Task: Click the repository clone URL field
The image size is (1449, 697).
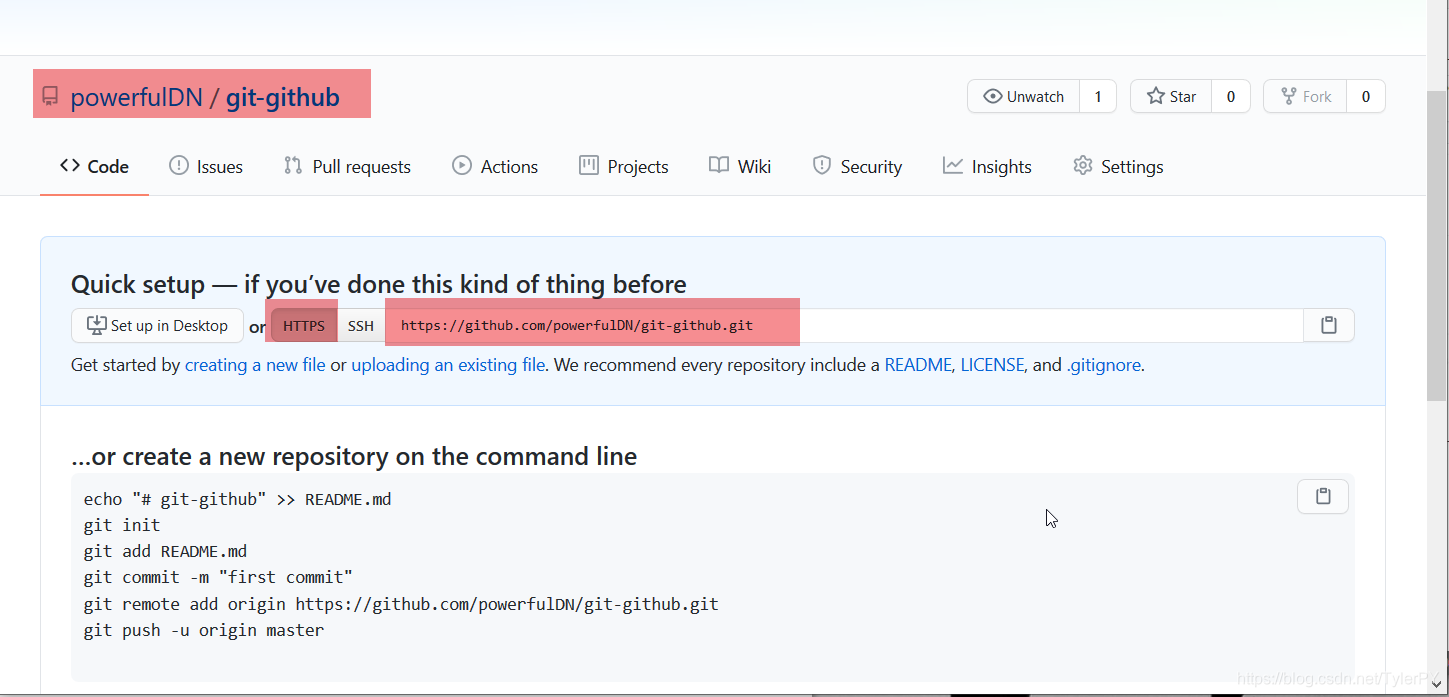Action: pyautogui.click(x=844, y=325)
